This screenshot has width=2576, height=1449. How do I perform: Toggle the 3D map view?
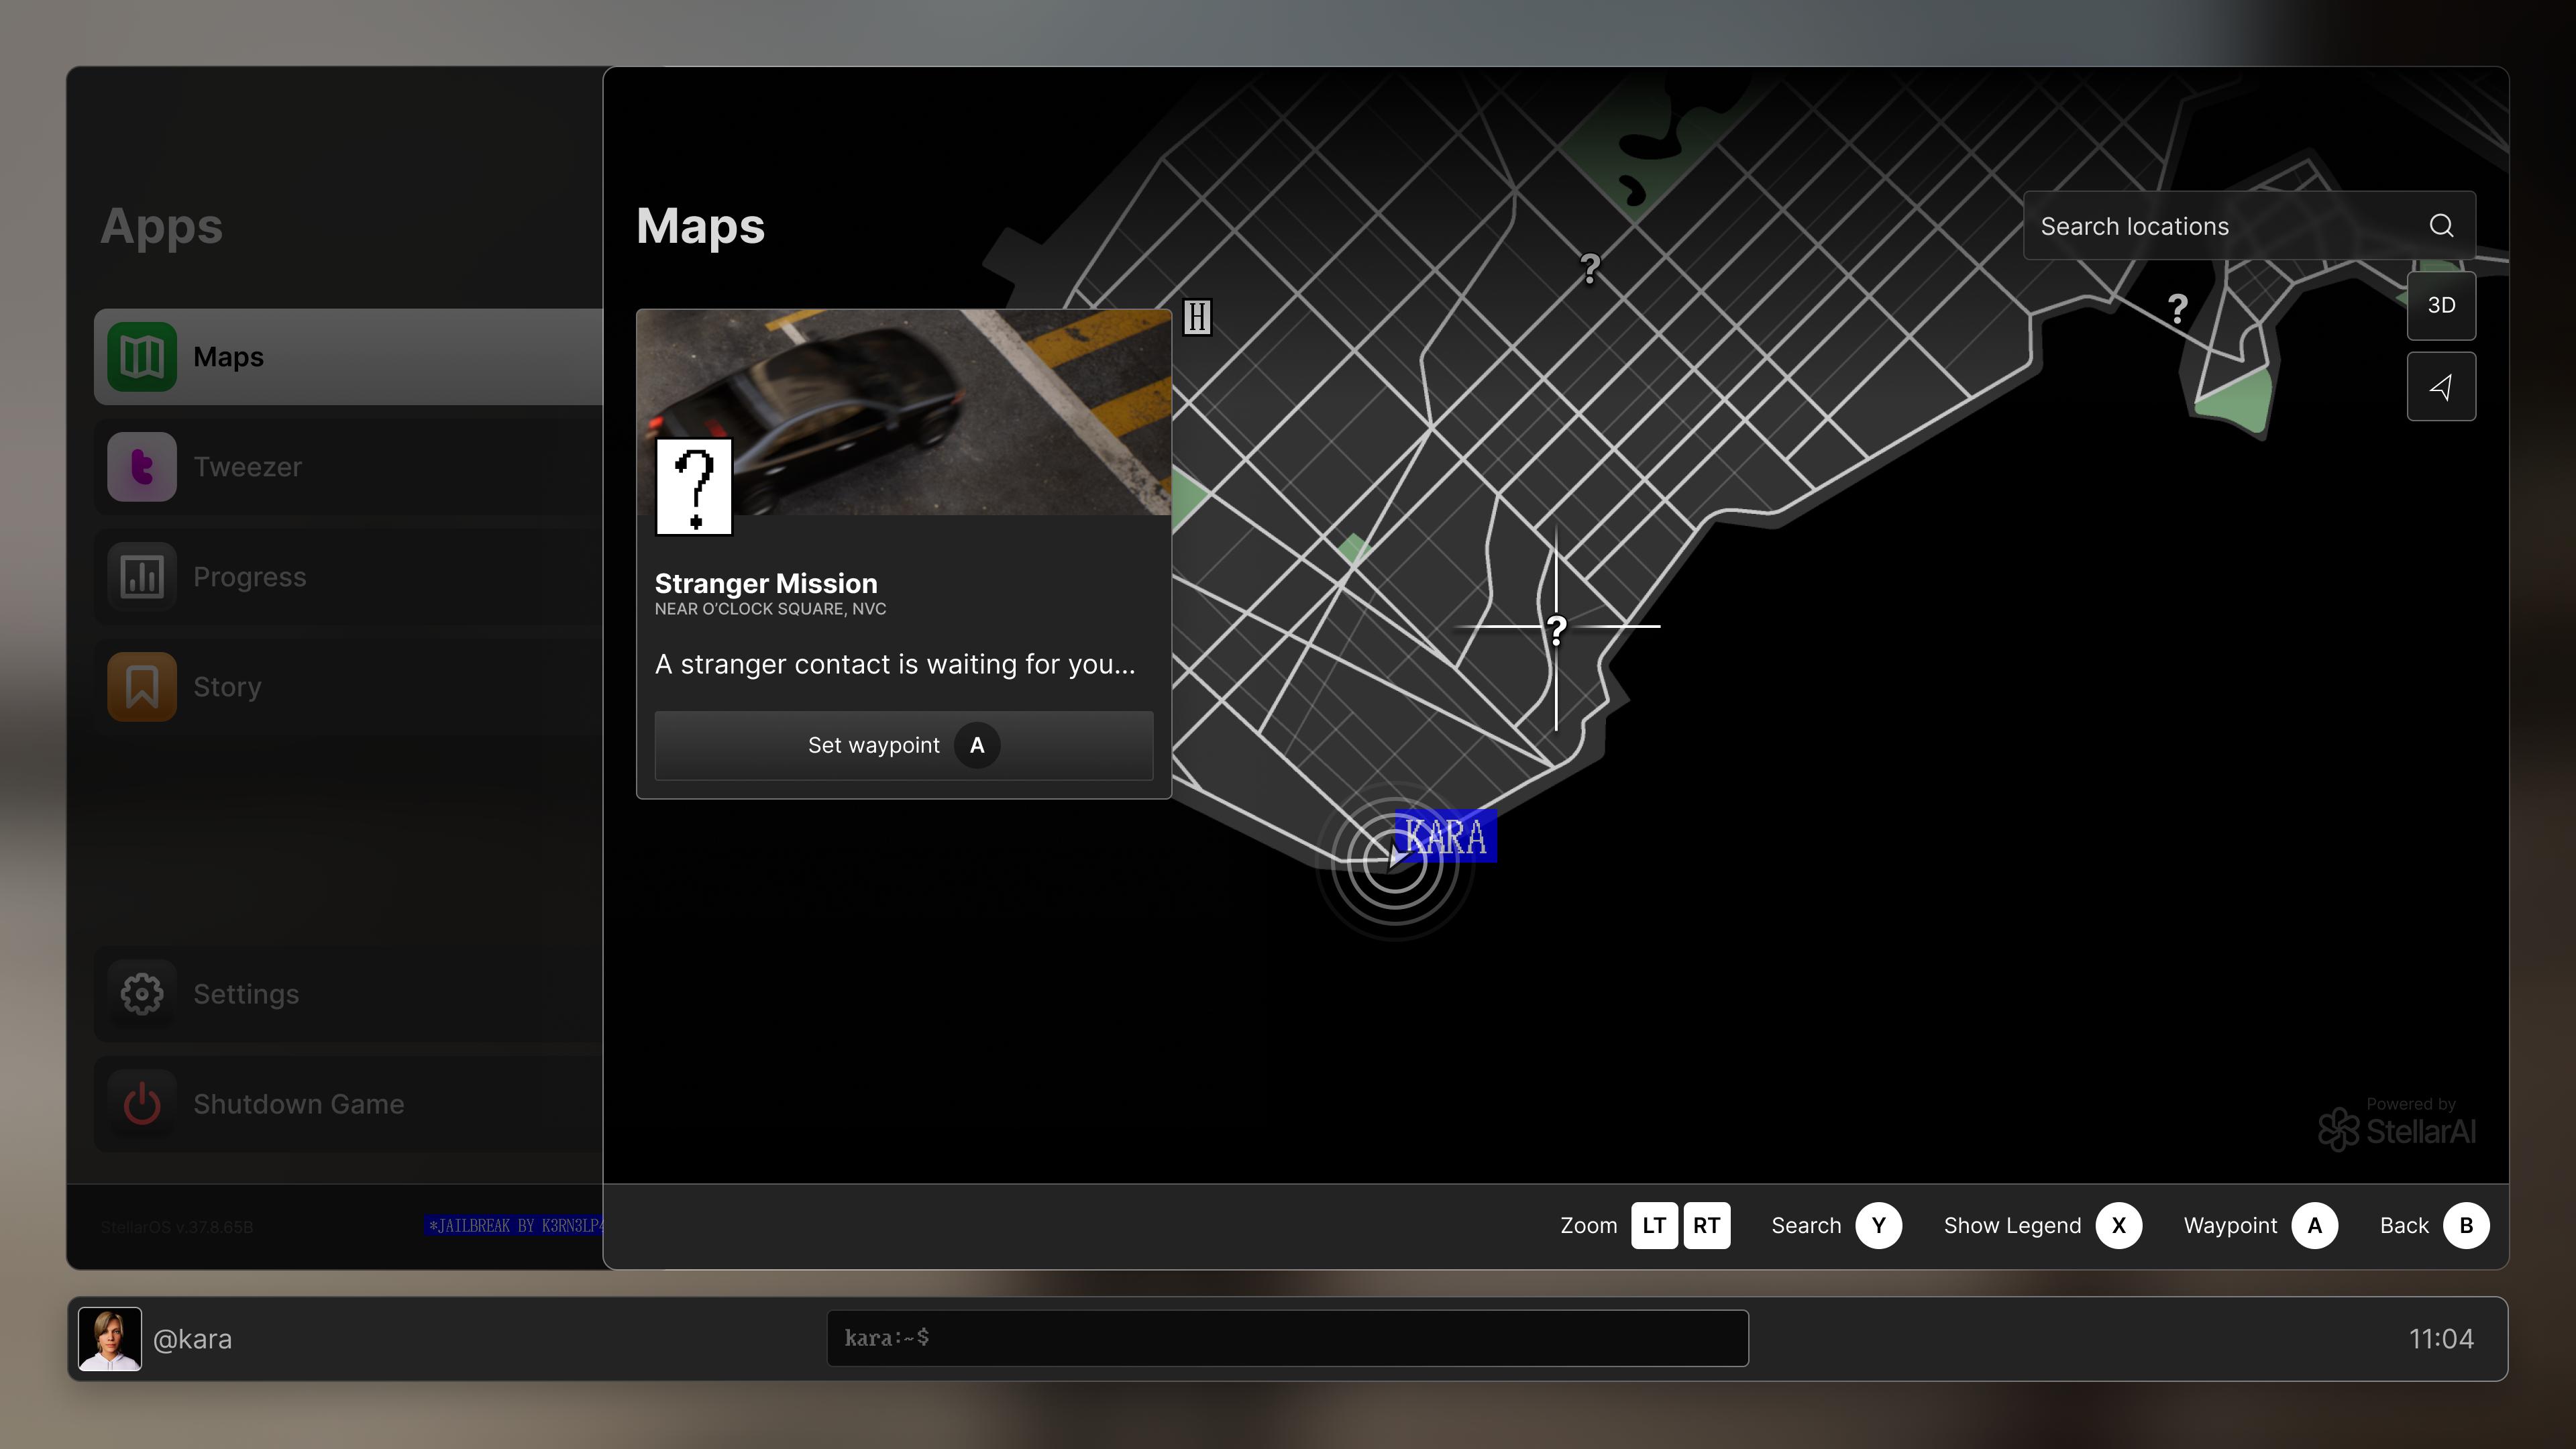[x=2441, y=305]
